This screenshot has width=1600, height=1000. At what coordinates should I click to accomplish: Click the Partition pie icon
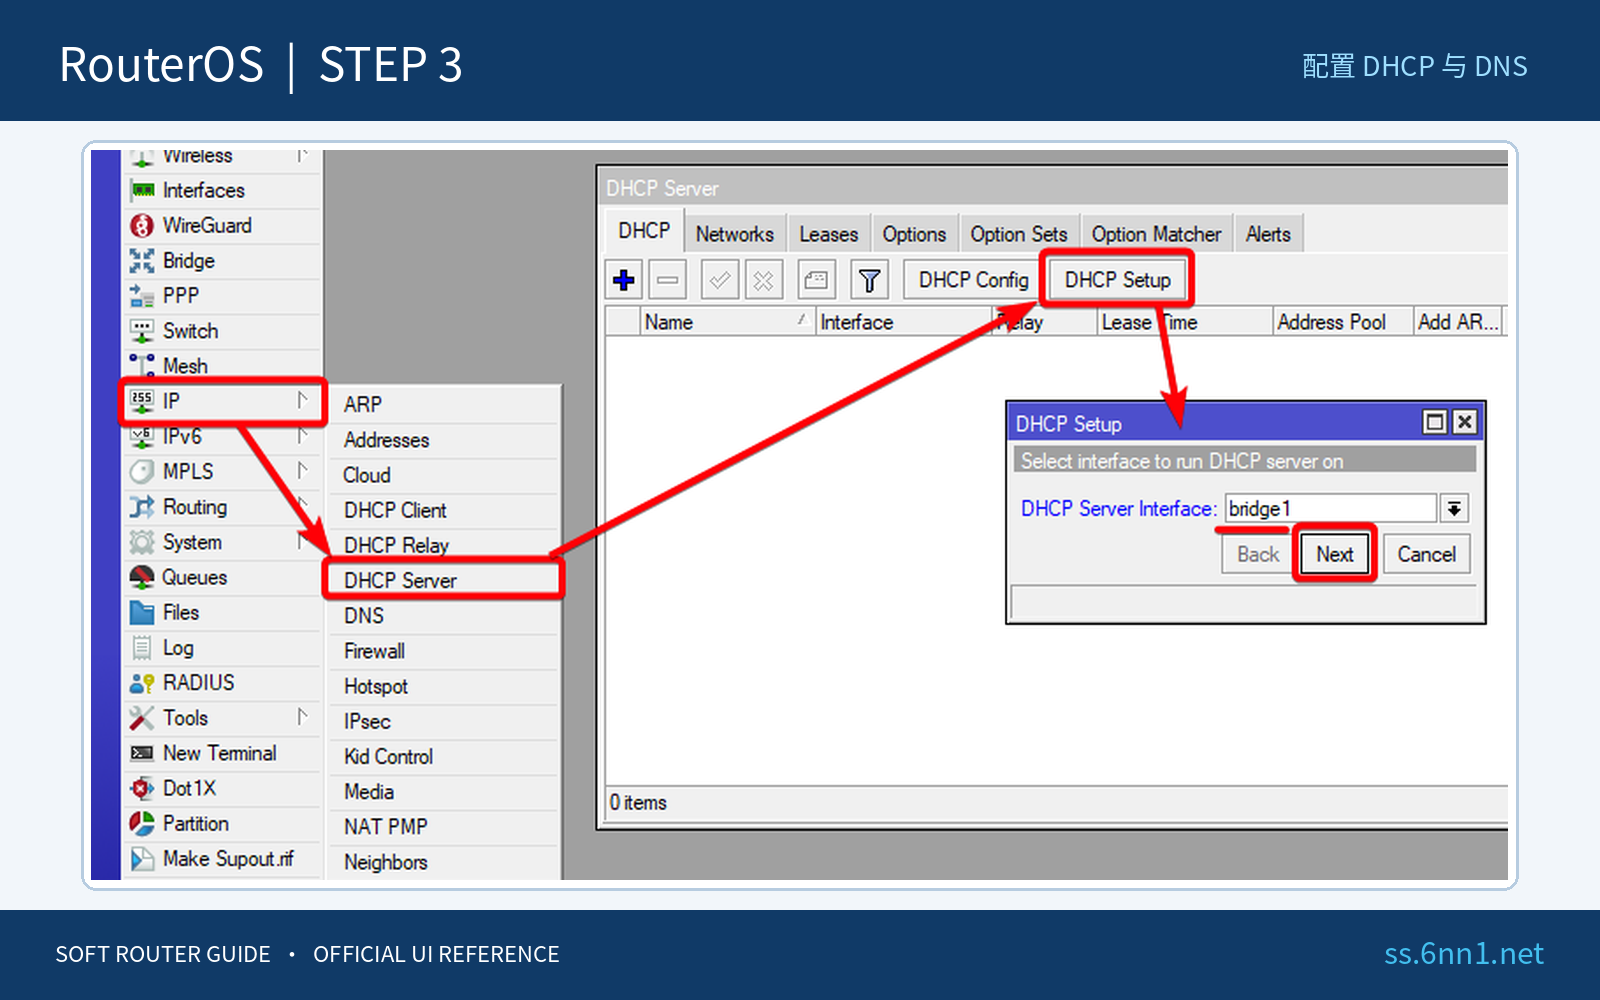[x=143, y=824]
